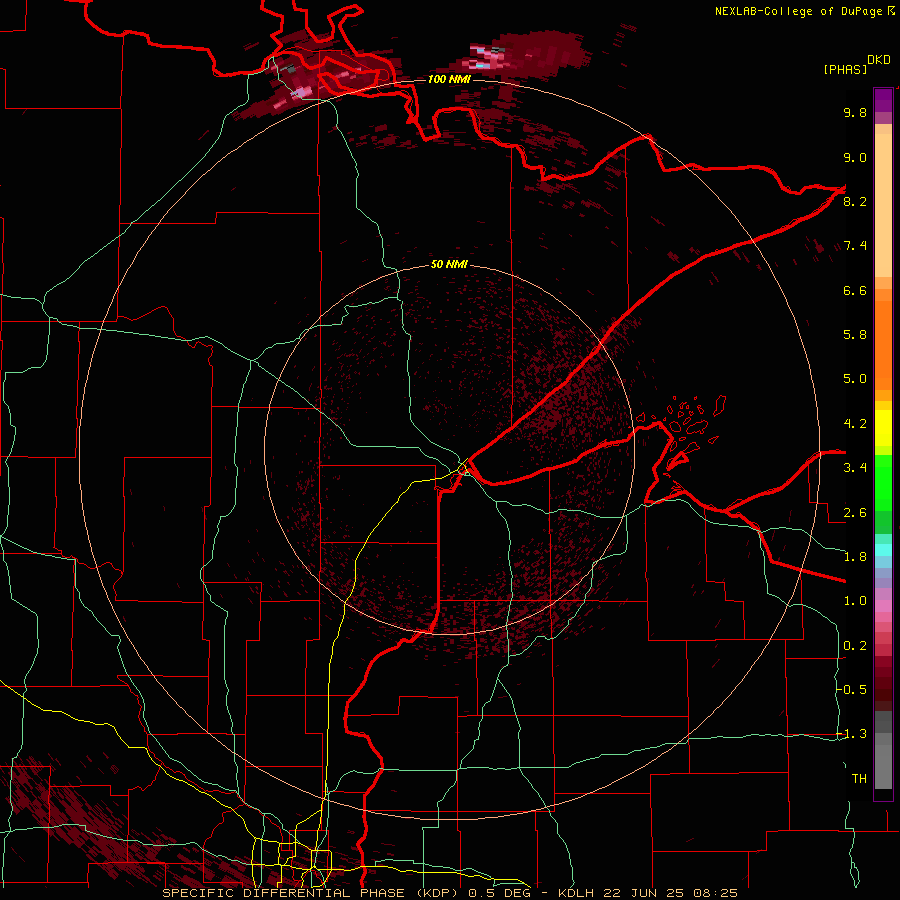Click the 2.6 value on color scale
Image resolution: width=900 pixels, height=900 pixels.
pyautogui.click(x=855, y=513)
